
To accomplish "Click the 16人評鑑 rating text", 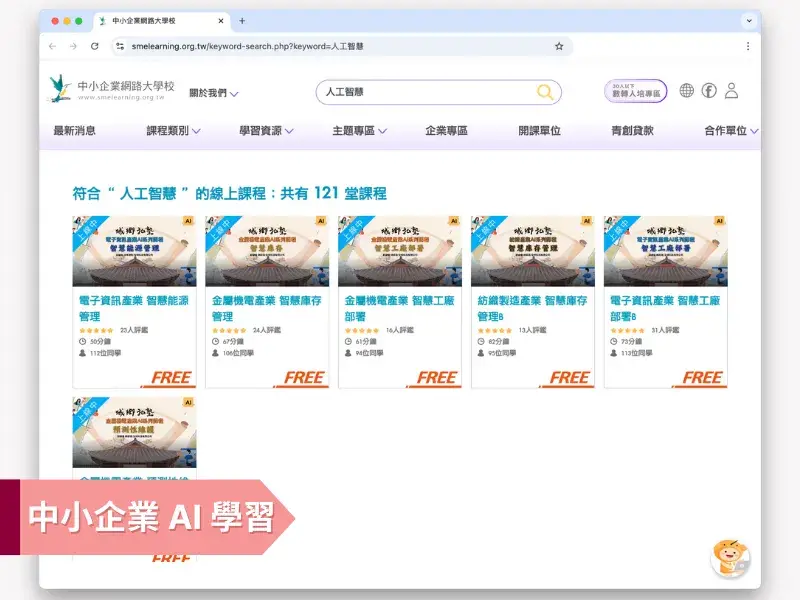I will (400, 330).
